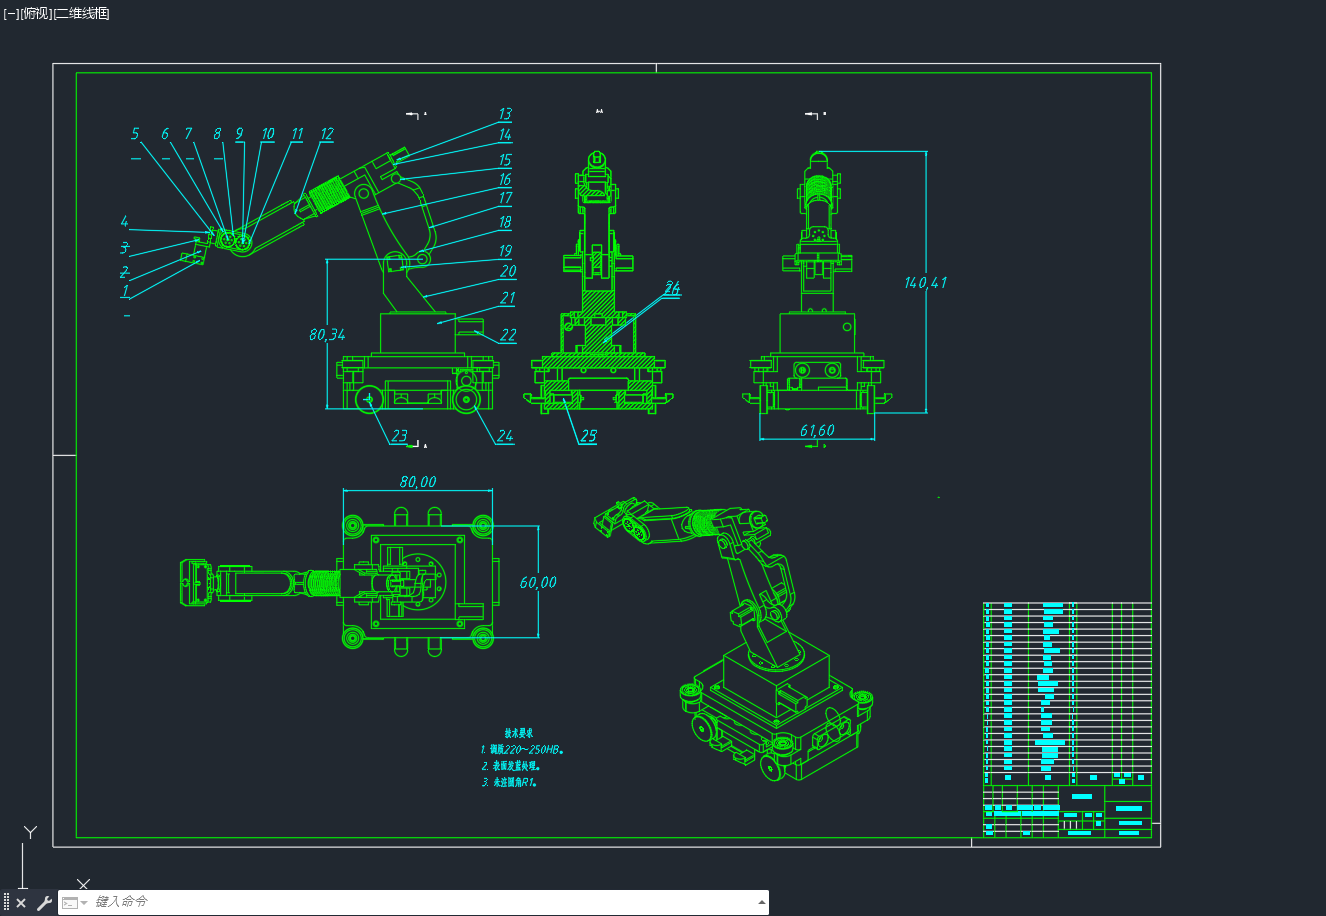
Task: Select part callout number 21
Action: click(508, 298)
